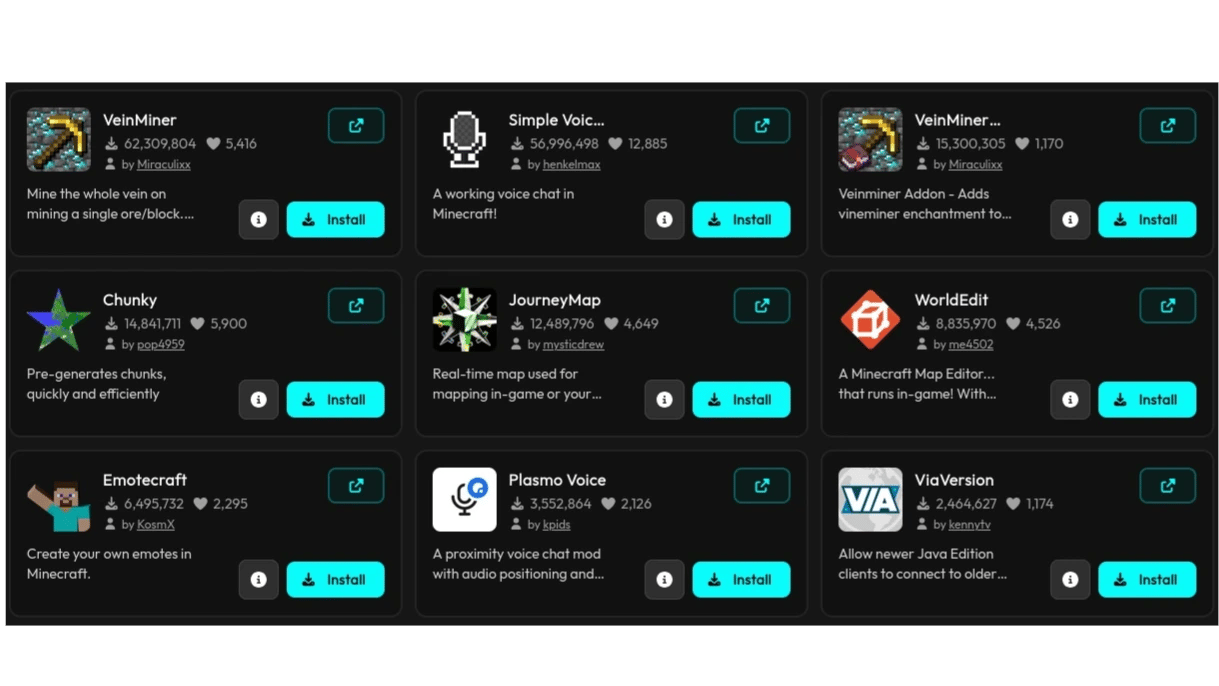The height and width of the screenshot is (686, 1219).
Task: Install Plasmo Voice
Action: point(742,580)
